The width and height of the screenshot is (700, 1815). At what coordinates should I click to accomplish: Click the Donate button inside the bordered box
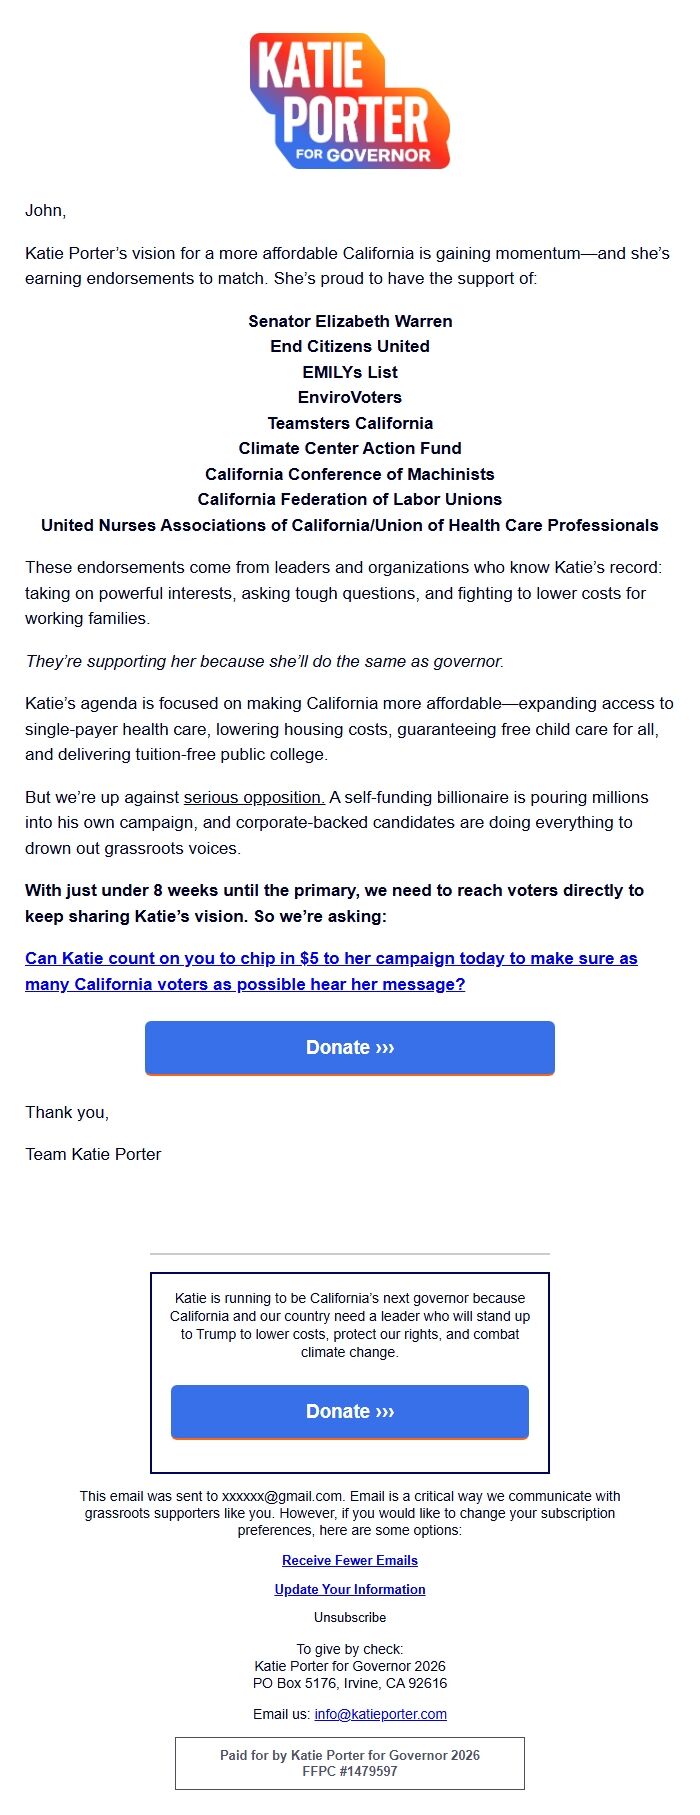point(349,1411)
